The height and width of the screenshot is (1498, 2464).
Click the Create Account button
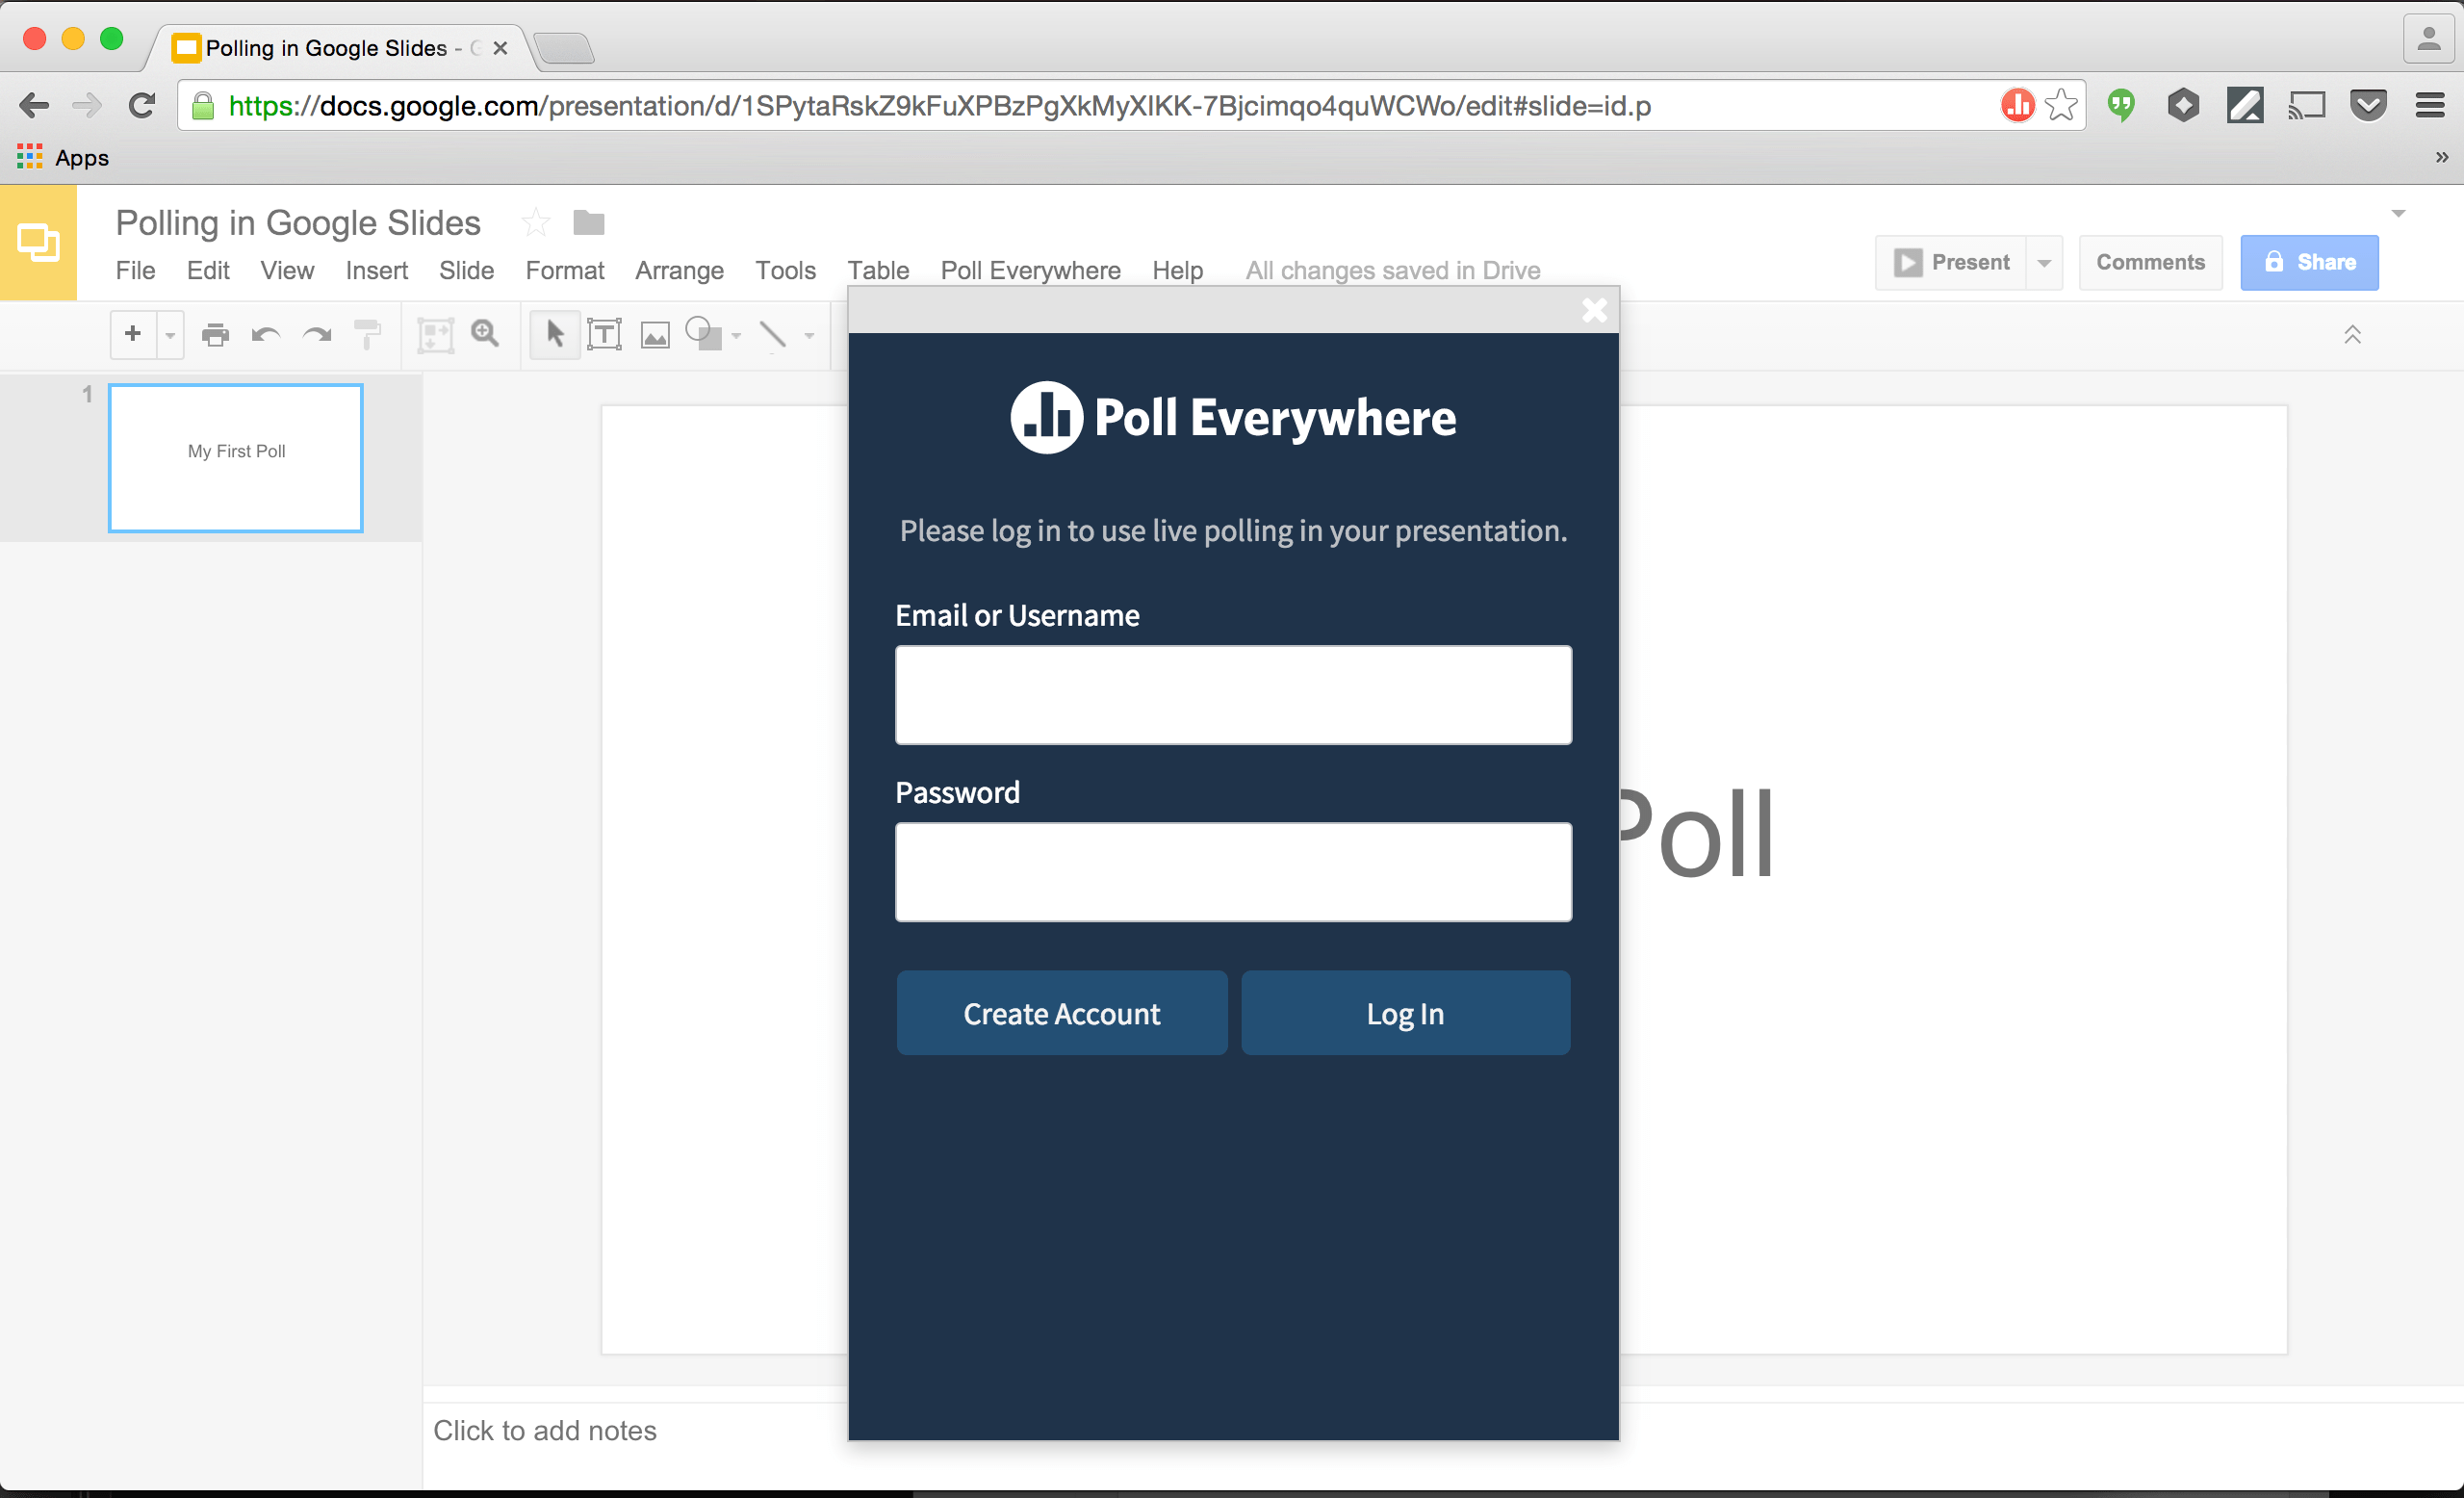point(1060,1012)
